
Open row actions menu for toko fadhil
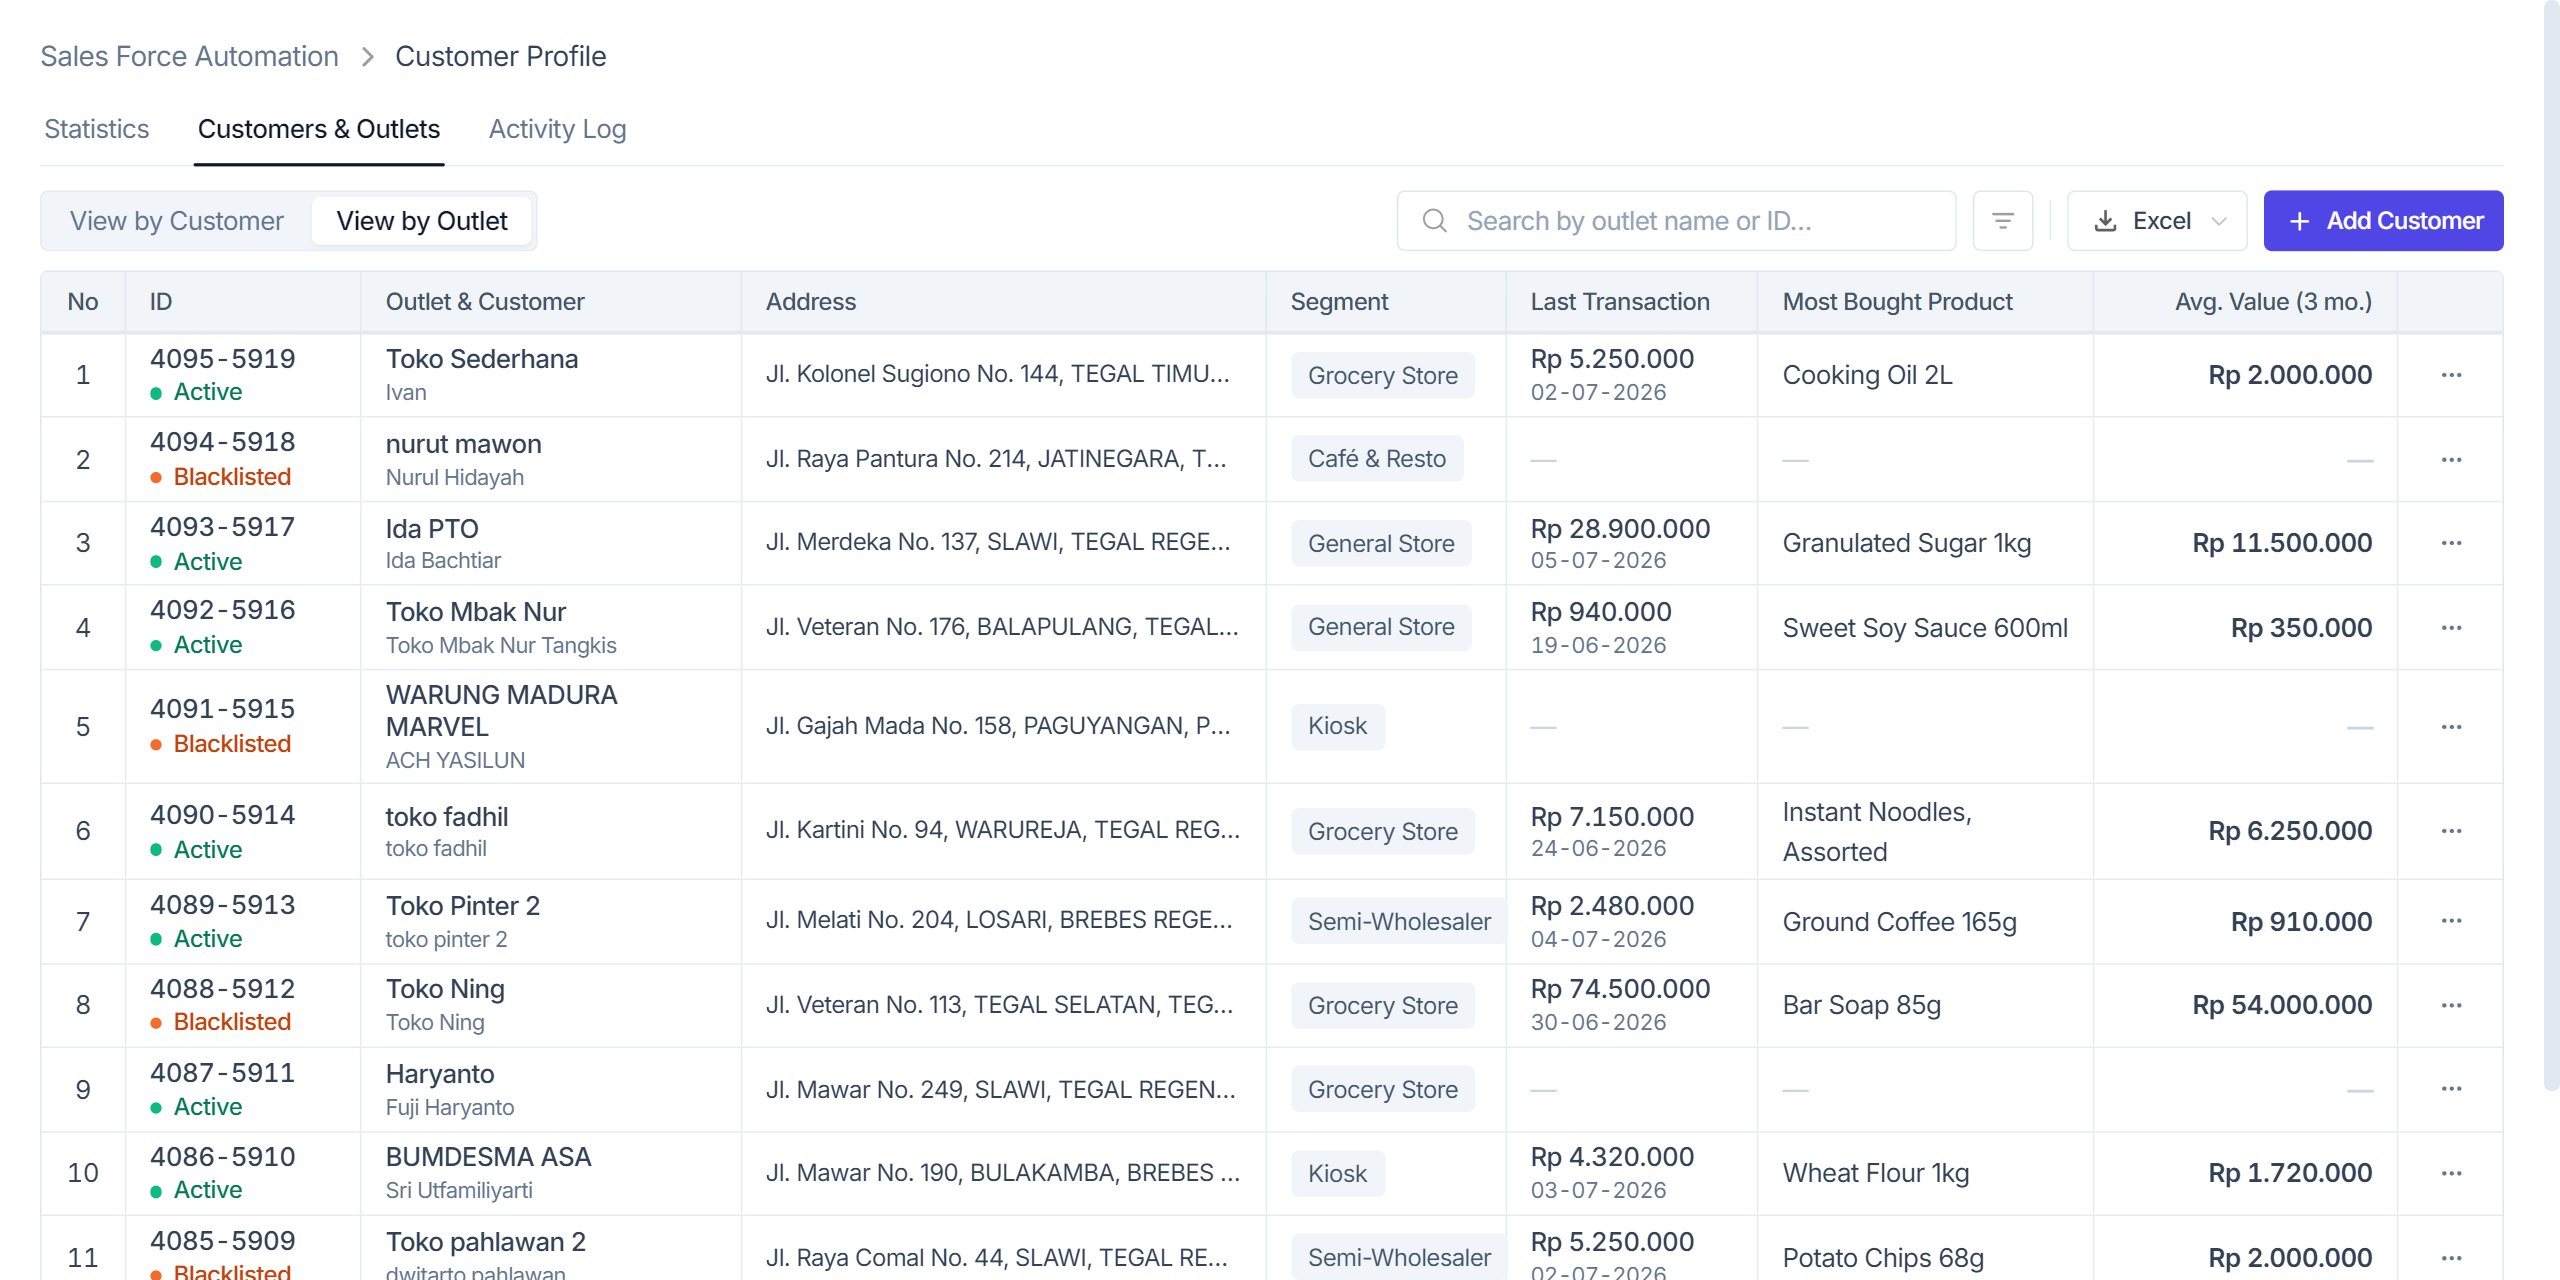[2451, 831]
